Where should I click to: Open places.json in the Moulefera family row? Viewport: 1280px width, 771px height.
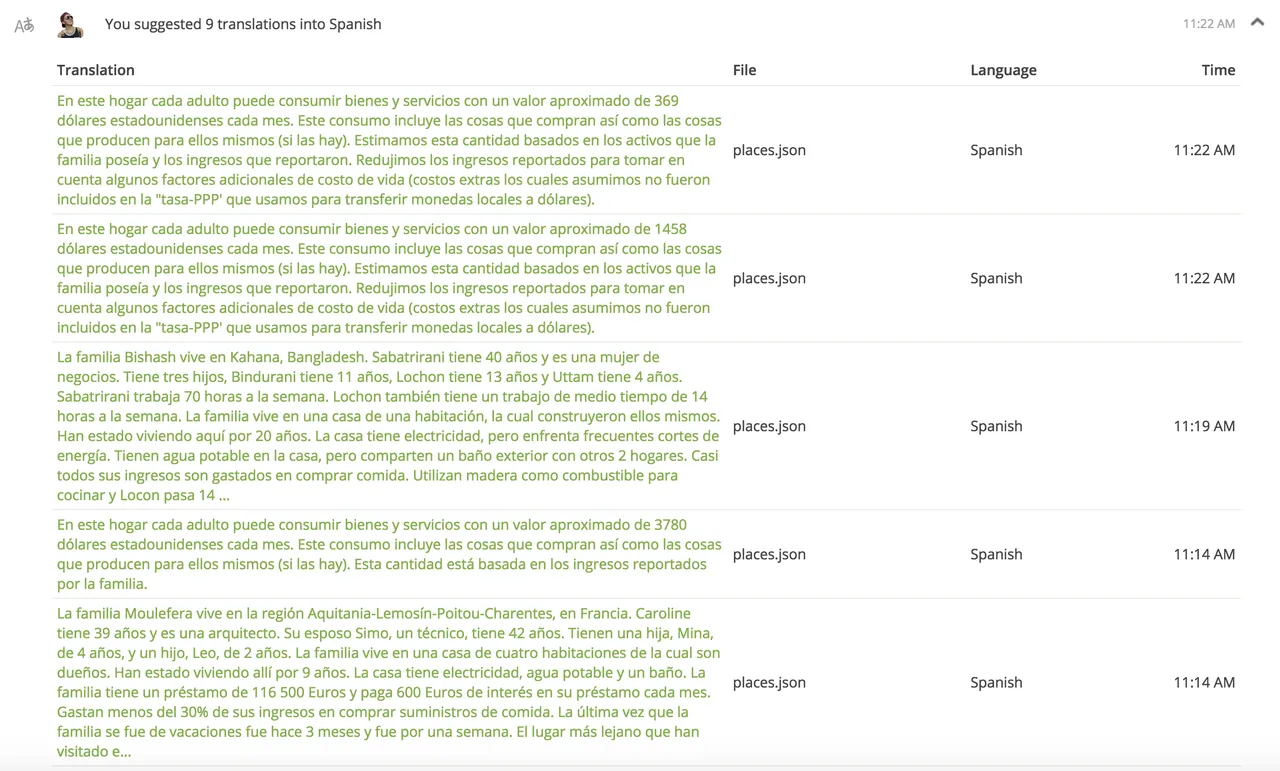coord(769,682)
